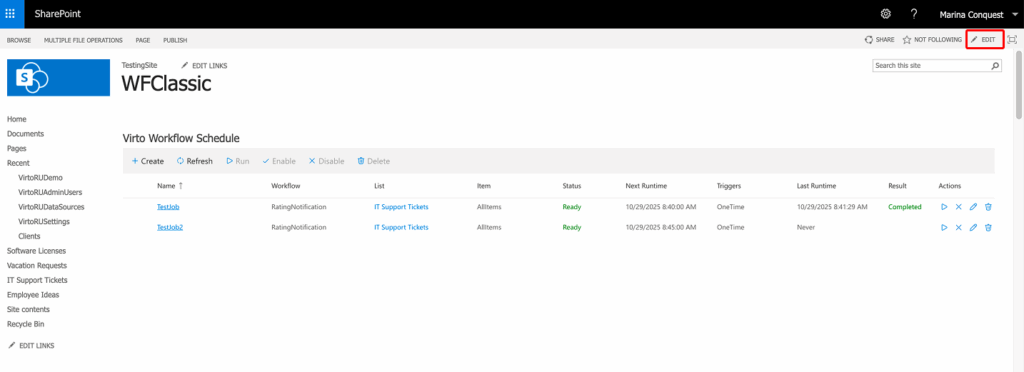This screenshot has width=1024, height=372.
Task: Open Recycle Bin in navigation
Action: tap(26, 324)
